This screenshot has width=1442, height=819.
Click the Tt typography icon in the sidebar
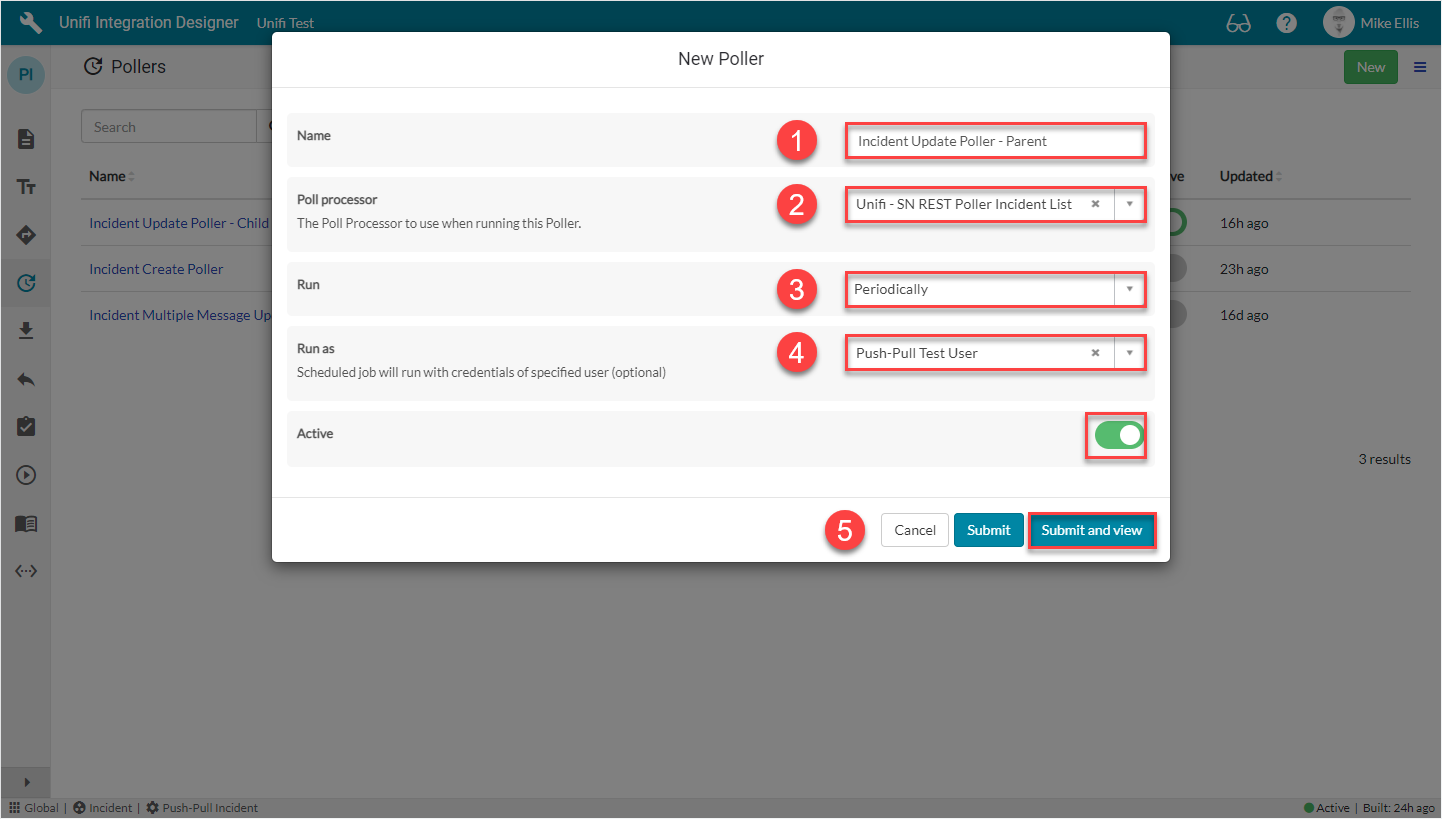click(x=25, y=186)
